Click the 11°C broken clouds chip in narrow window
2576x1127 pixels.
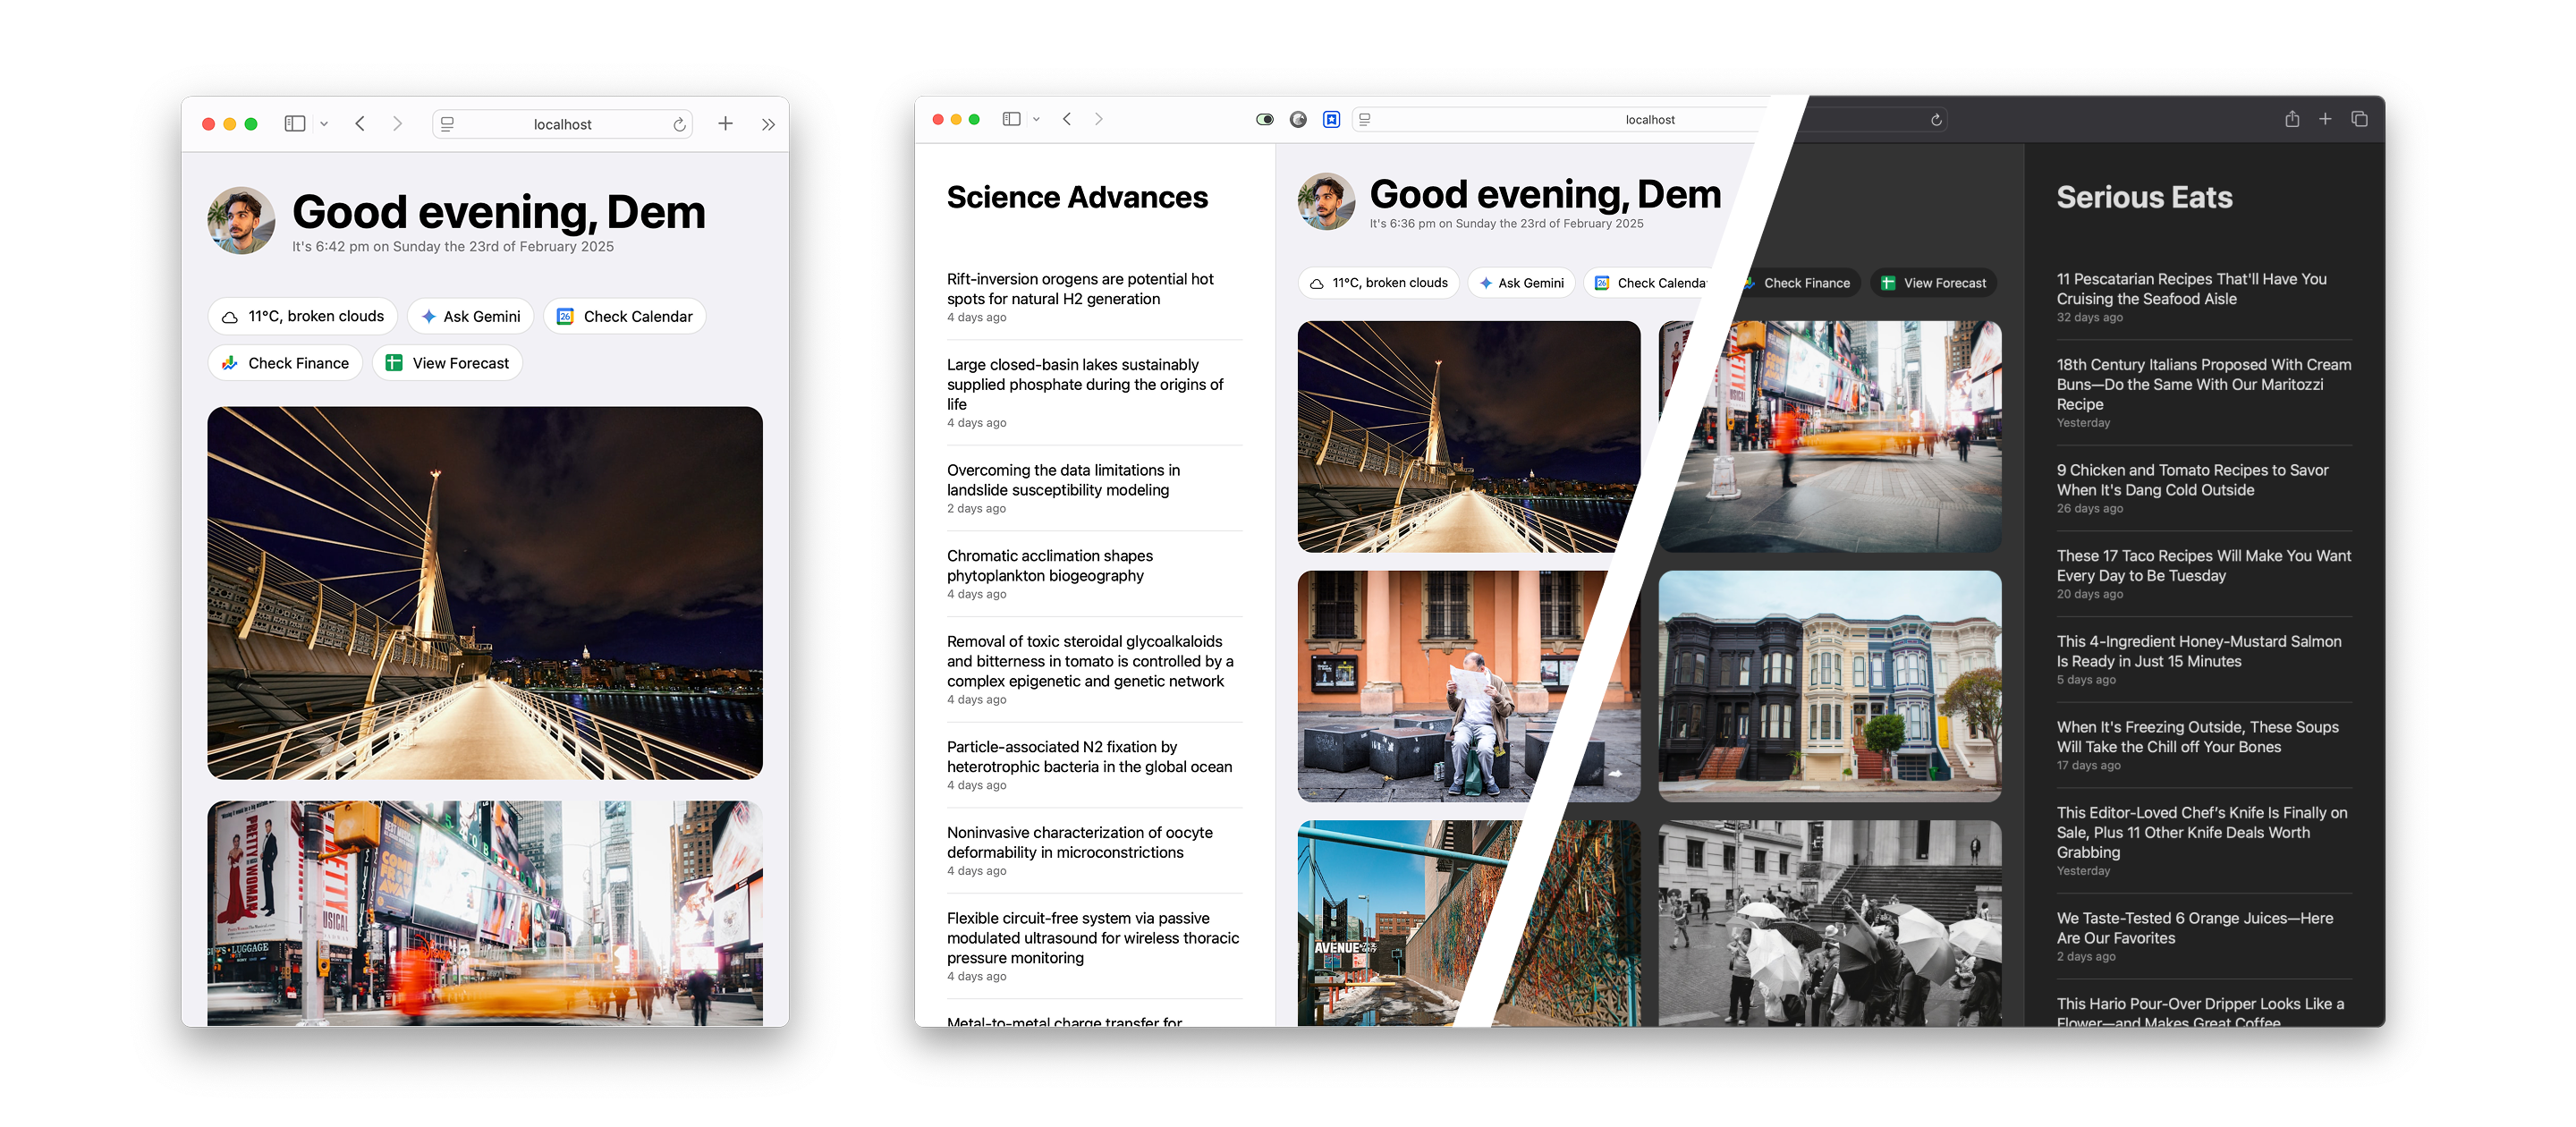tap(302, 316)
